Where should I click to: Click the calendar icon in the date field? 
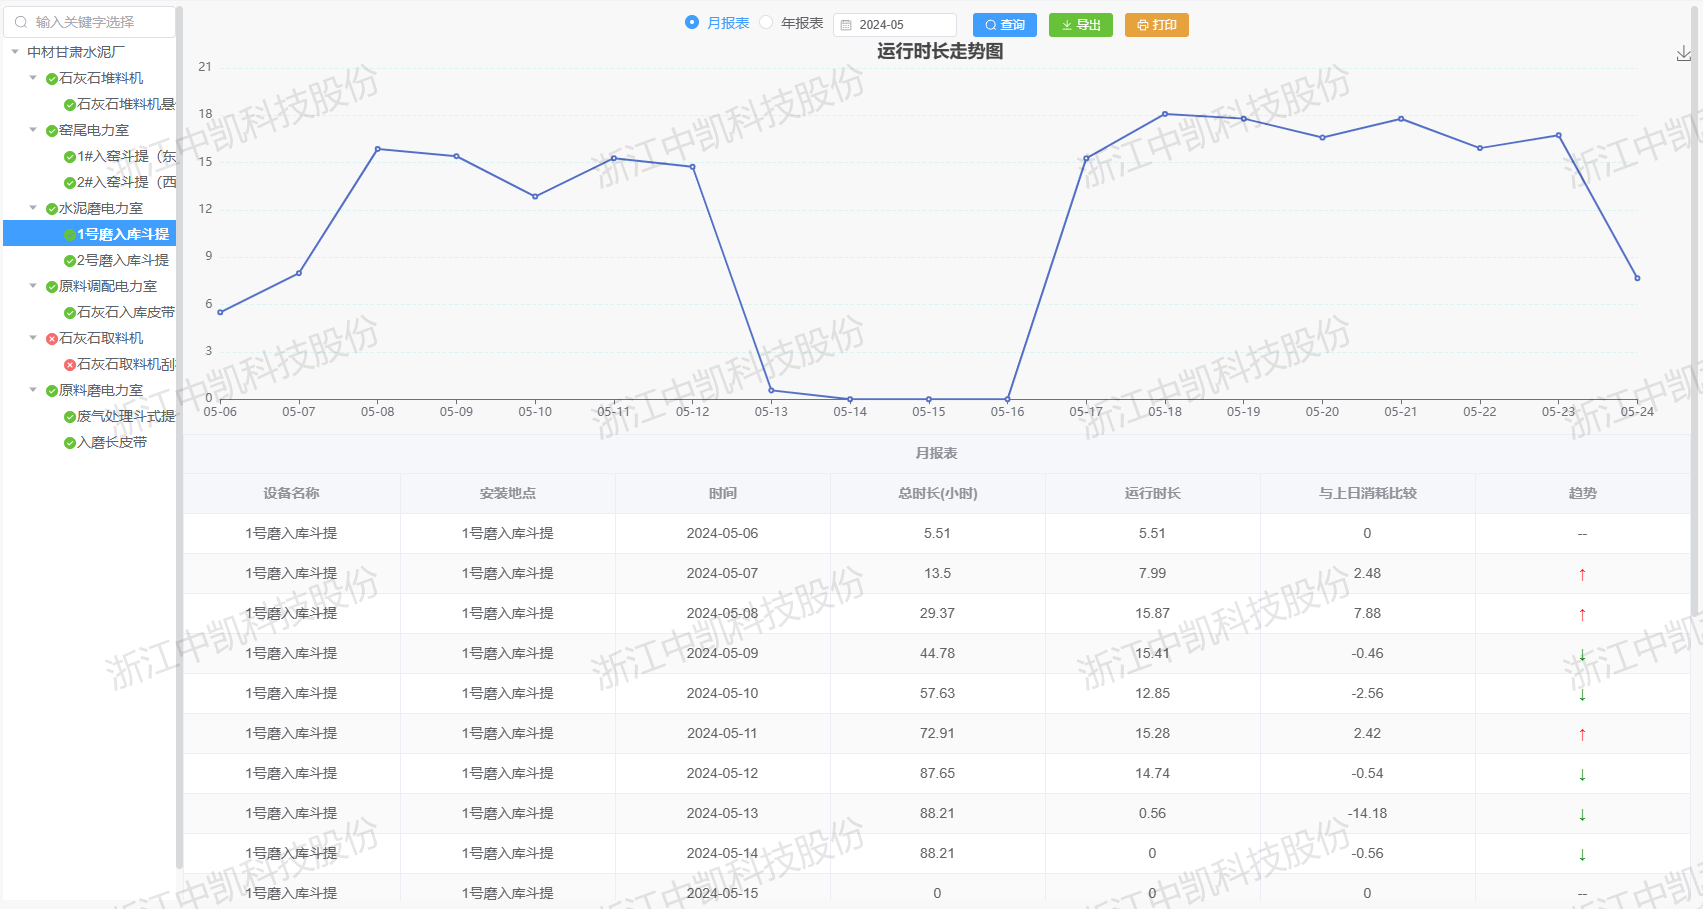click(846, 25)
